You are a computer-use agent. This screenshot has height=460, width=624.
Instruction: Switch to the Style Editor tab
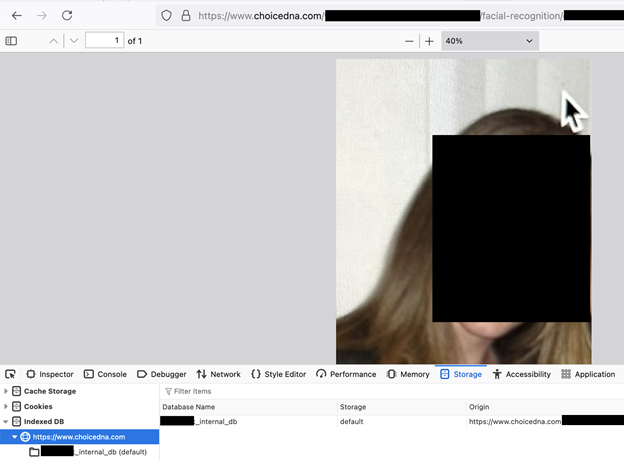[x=279, y=374]
